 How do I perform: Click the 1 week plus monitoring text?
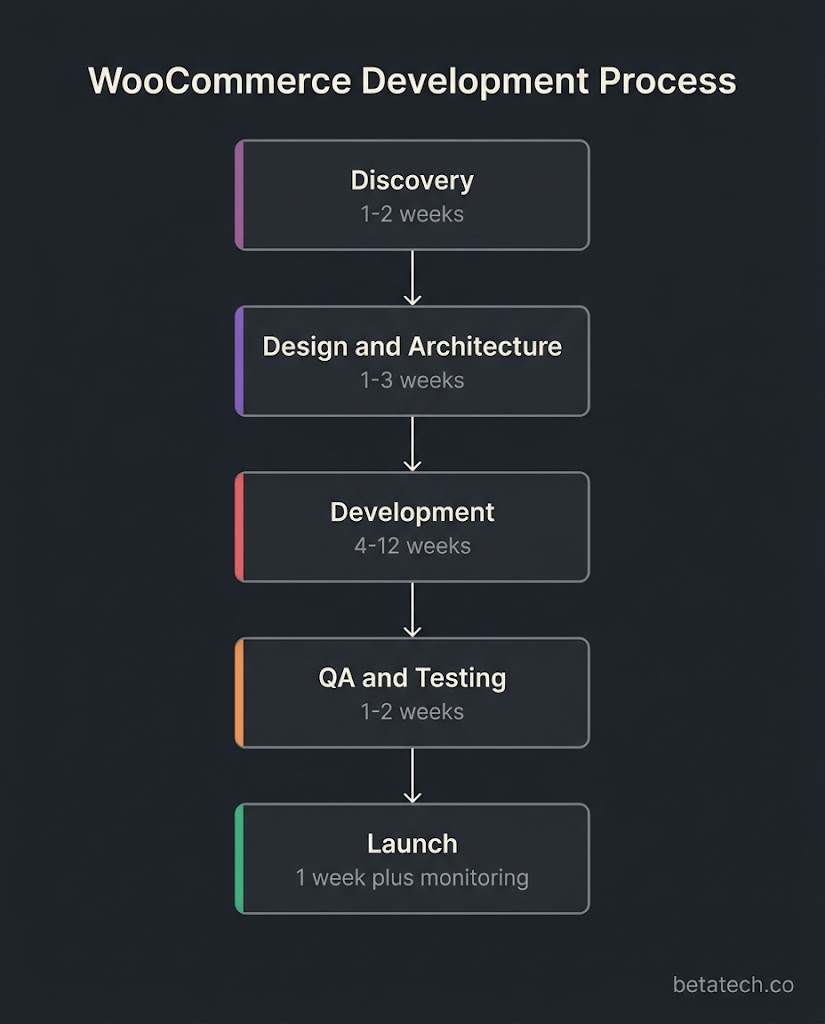(412, 878)
